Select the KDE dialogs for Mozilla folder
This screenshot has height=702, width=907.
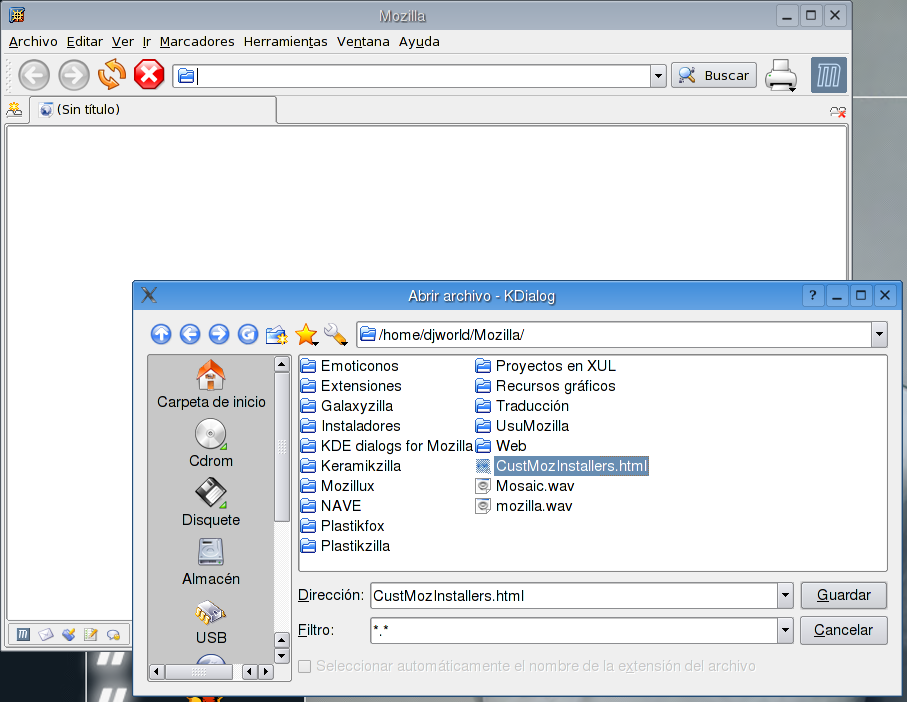click(387, 446)
